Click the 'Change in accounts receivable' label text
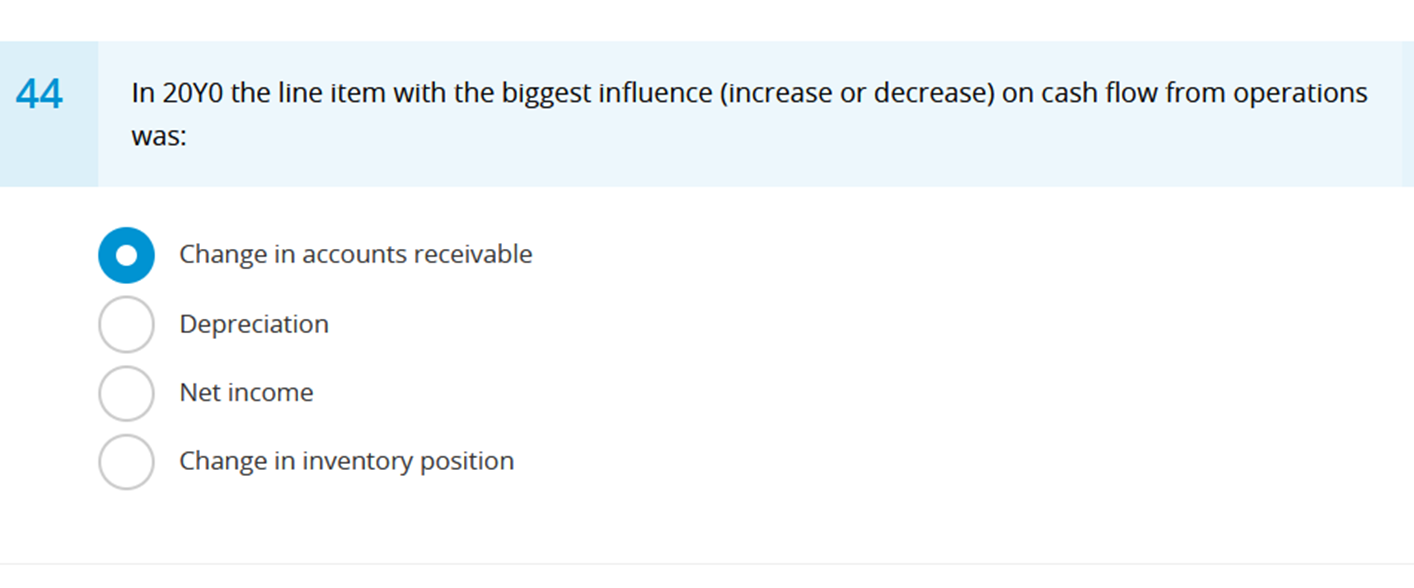This screenshot has width=1414, height=588. coord(355,255)
